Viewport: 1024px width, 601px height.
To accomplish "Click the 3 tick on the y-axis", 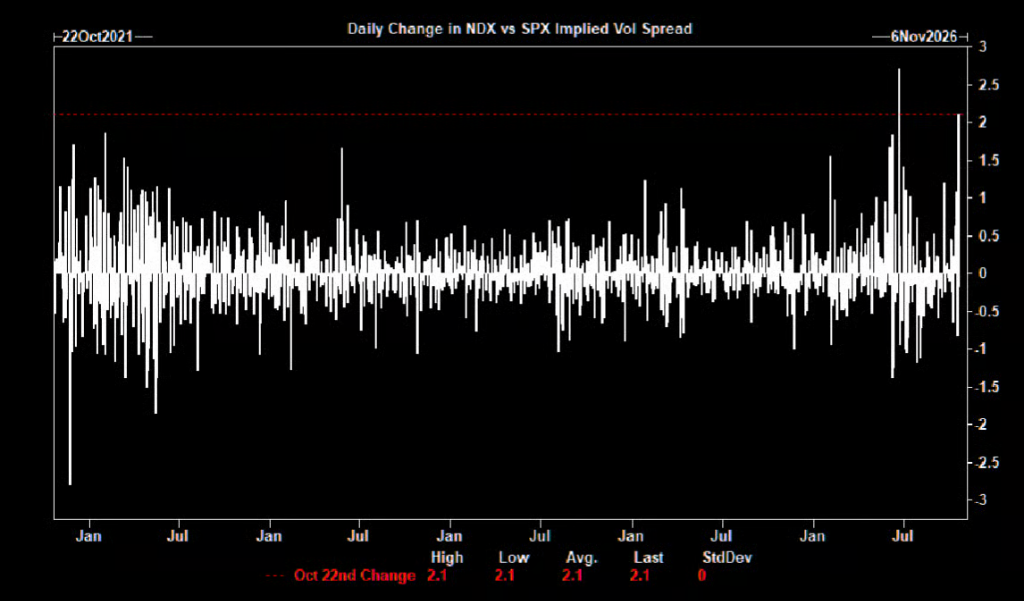I will pyautogui.click(x=982, y=47).
